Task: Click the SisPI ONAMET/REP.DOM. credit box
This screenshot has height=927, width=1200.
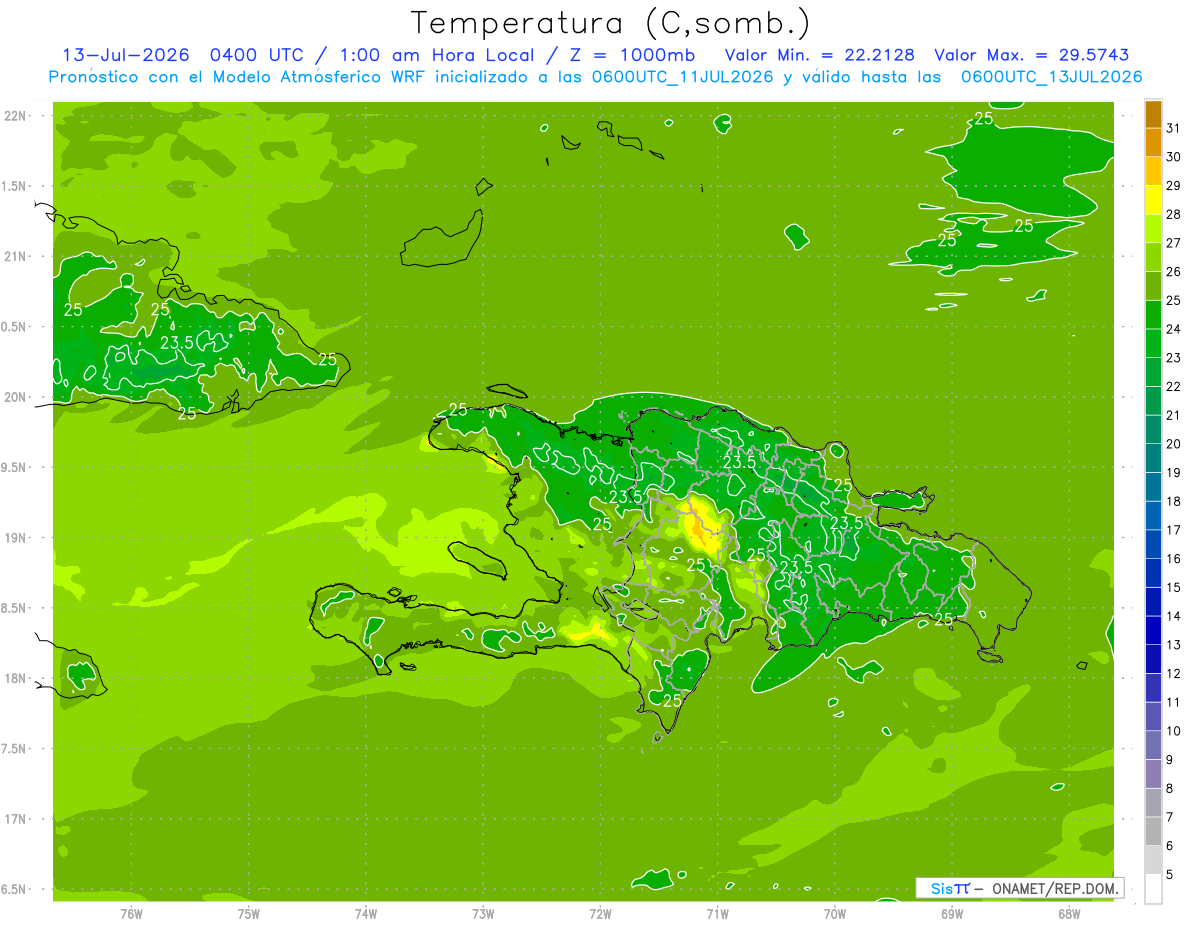Action: [1019, 888]
